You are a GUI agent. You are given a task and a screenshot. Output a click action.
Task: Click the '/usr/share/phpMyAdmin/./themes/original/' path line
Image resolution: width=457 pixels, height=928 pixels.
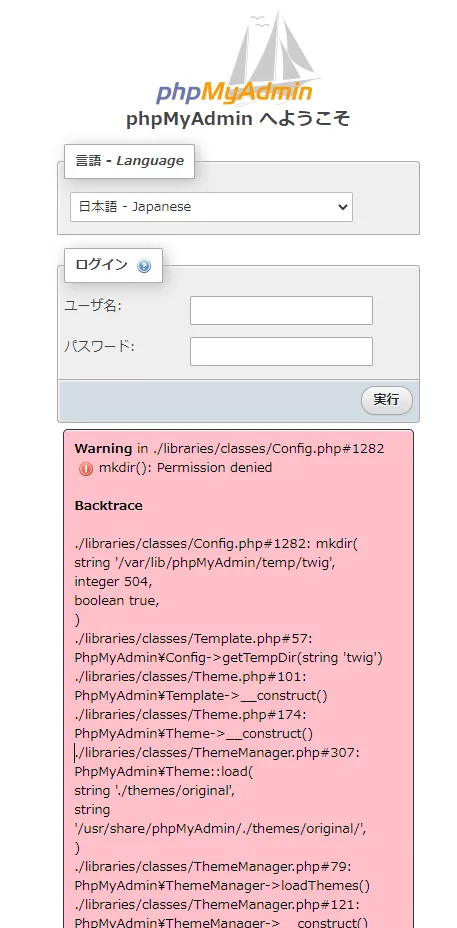click(221, 829)
